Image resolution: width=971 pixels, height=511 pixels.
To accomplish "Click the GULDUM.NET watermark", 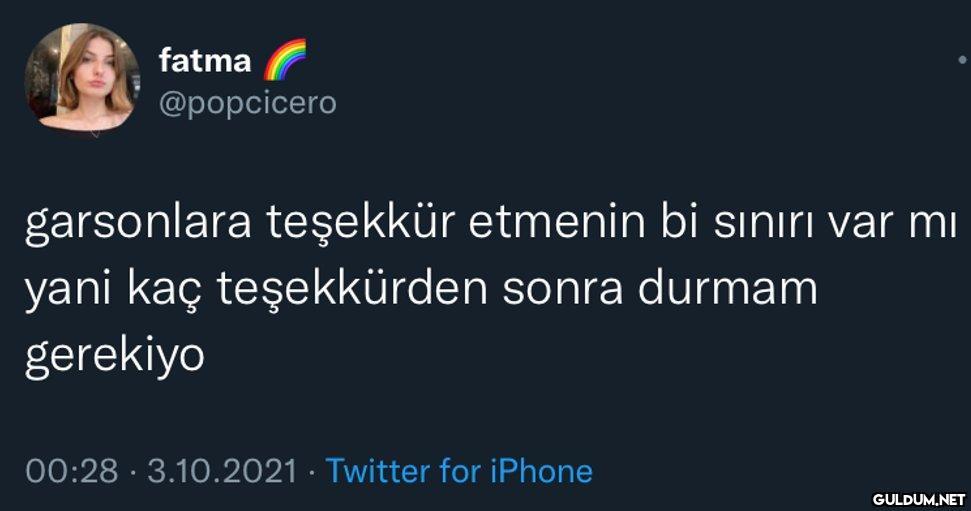I will [x=918, y=498].
